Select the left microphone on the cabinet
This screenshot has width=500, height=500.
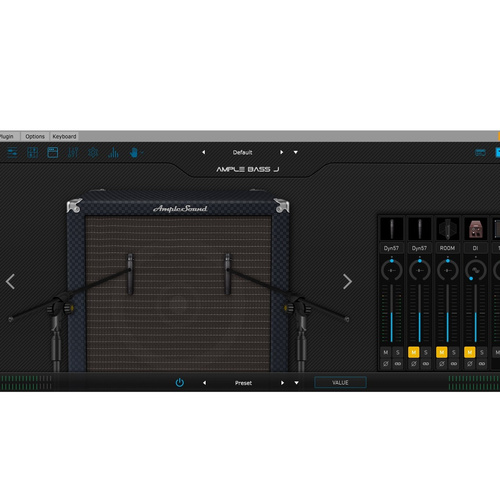[x=130, y=274]
